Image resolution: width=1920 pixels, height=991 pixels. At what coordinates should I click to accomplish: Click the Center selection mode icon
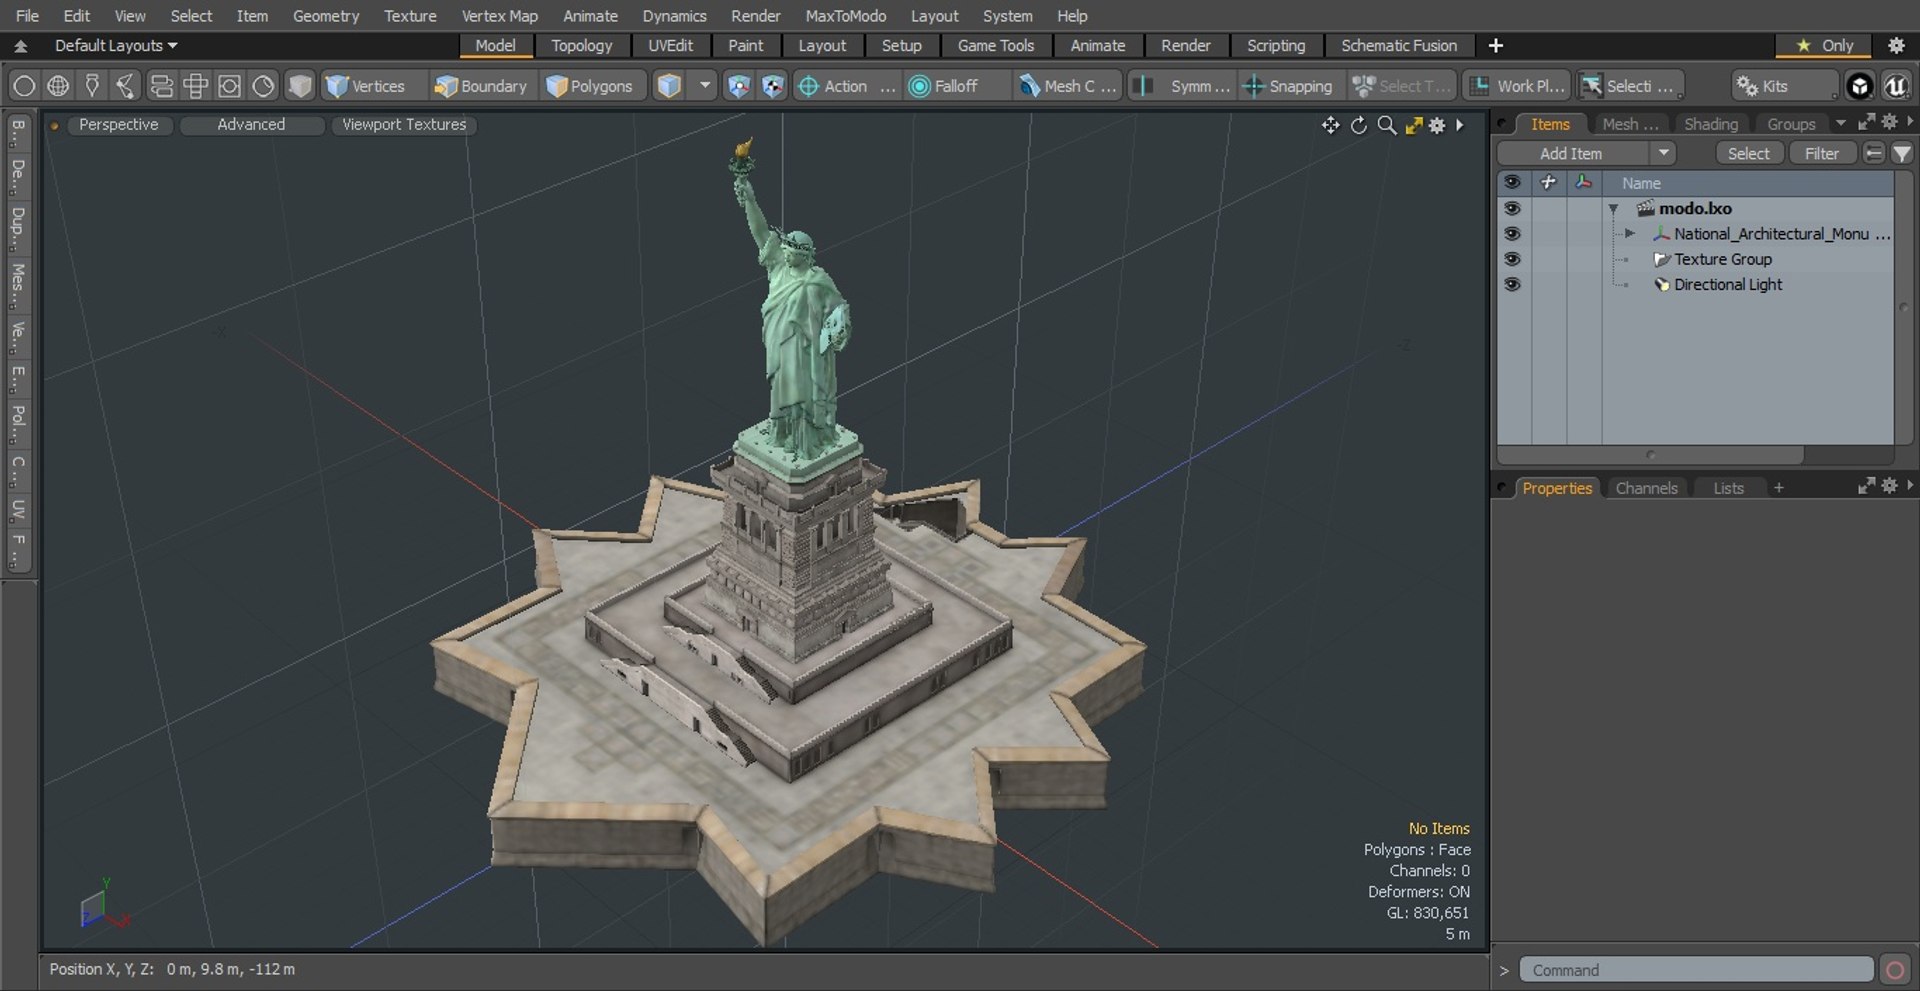738,86
